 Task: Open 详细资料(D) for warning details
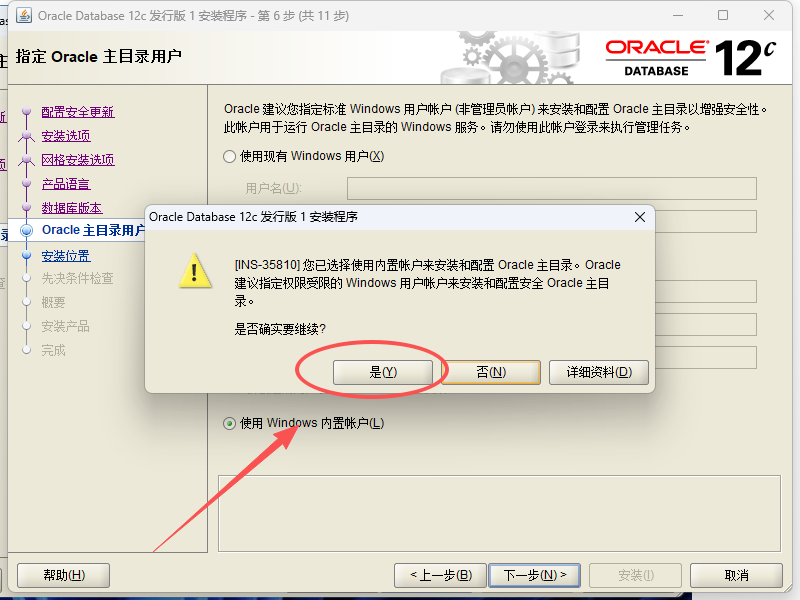point(599,372)
